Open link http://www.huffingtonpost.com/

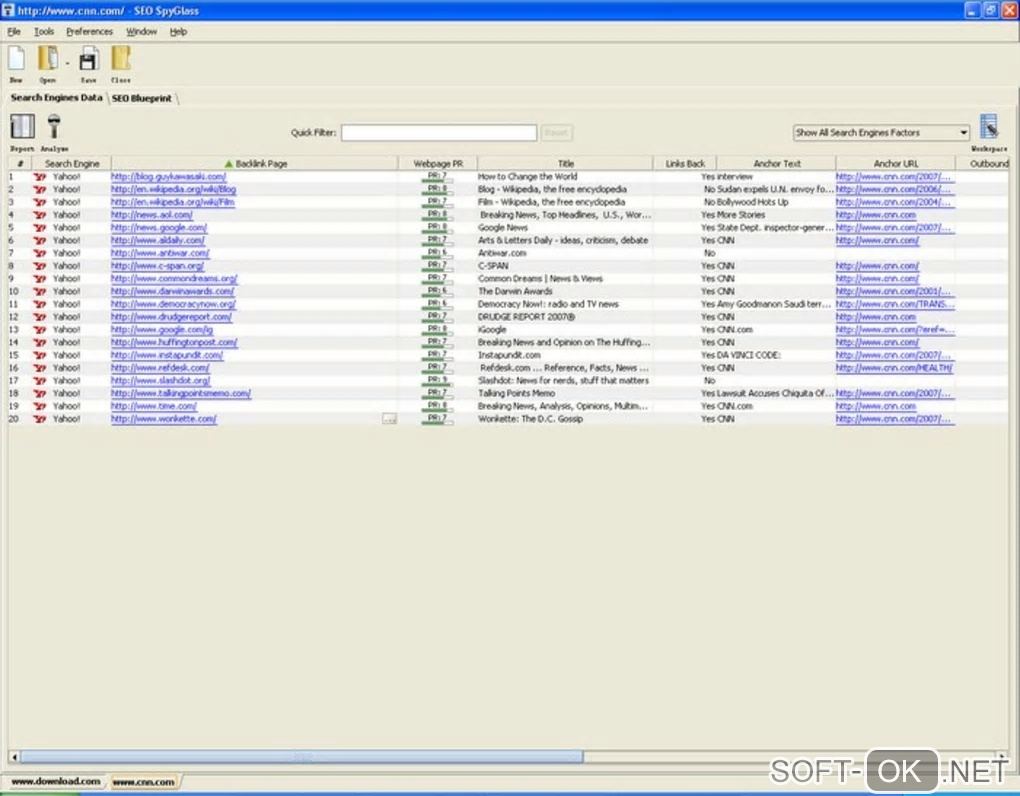click(174, 342)
